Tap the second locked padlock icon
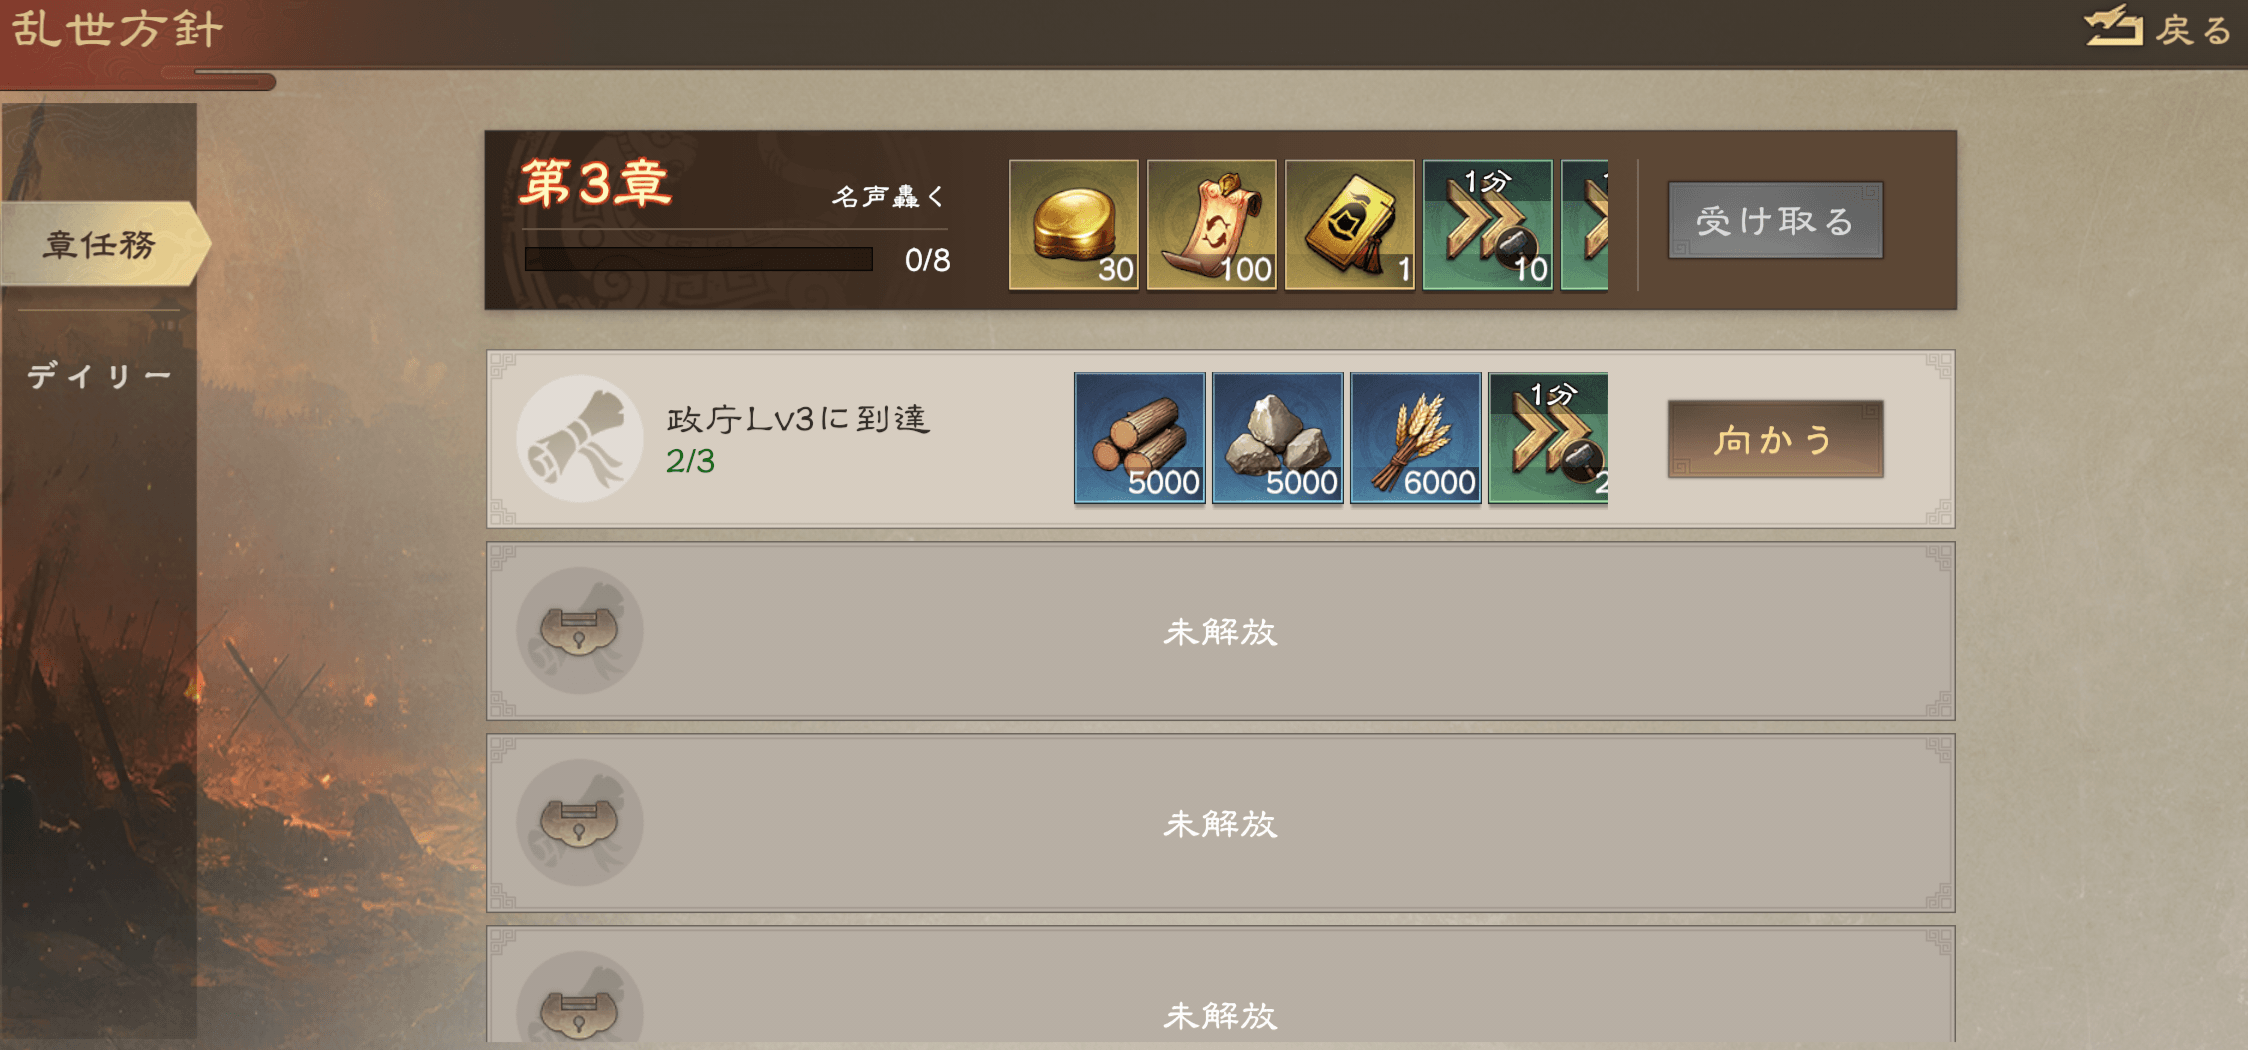Viewport: 2248px width, 1050px height. (x=579, y=823)
